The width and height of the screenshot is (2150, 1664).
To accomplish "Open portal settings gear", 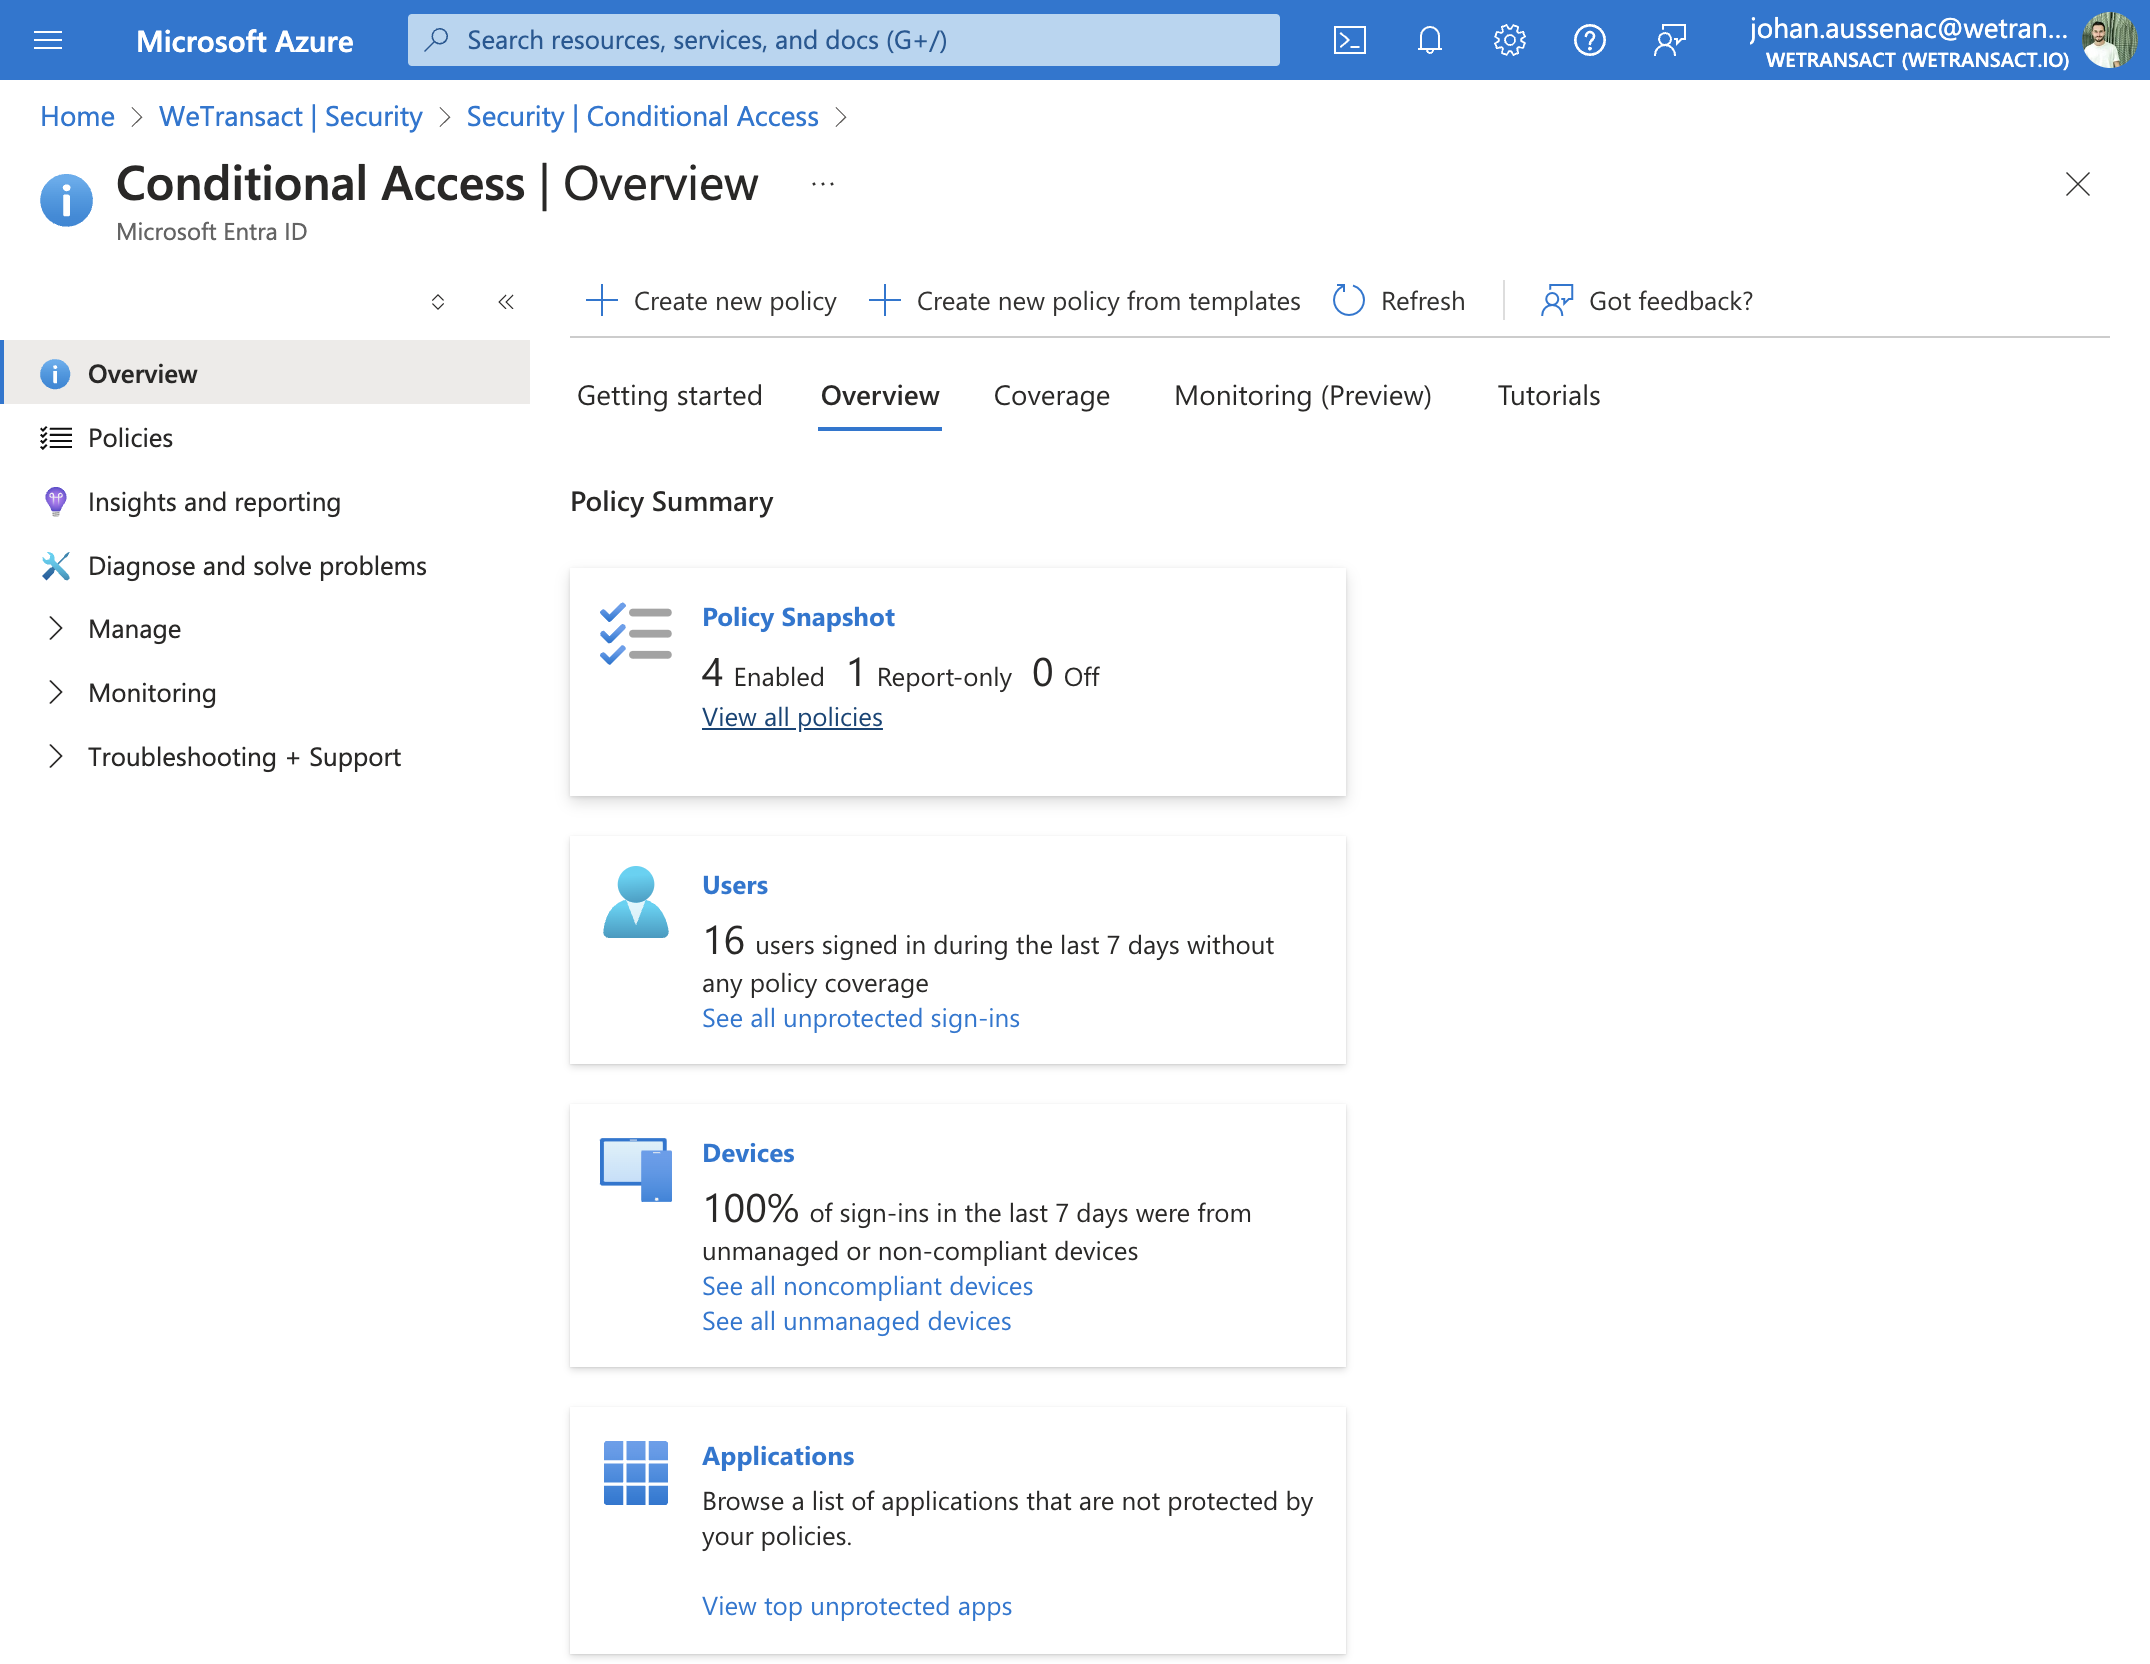I will (1510, 40).
